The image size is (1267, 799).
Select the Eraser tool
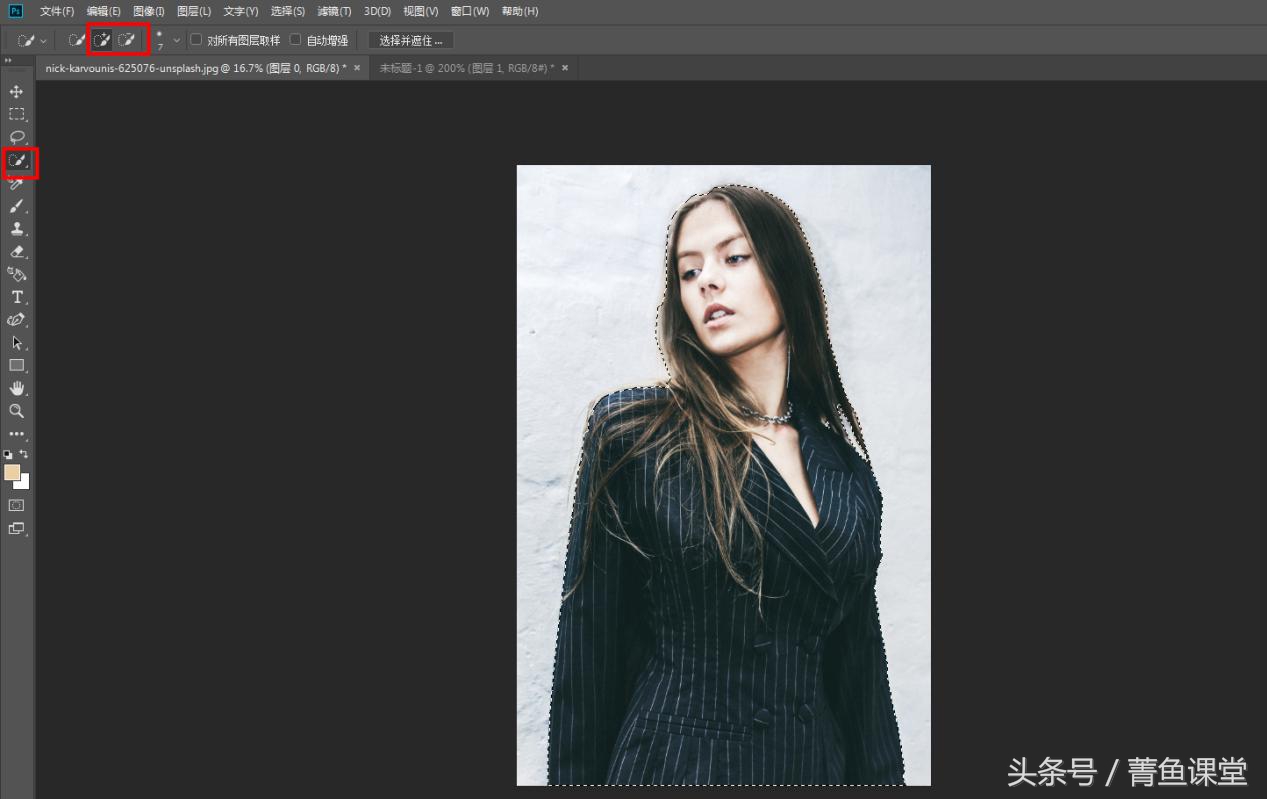(17, 252)
